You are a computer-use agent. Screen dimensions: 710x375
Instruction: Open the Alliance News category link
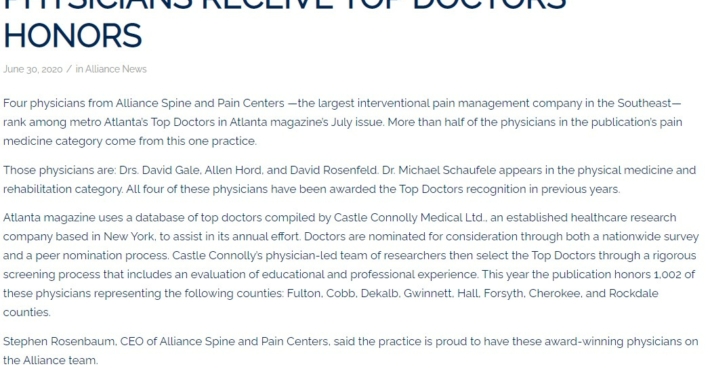tap(116, 69)
